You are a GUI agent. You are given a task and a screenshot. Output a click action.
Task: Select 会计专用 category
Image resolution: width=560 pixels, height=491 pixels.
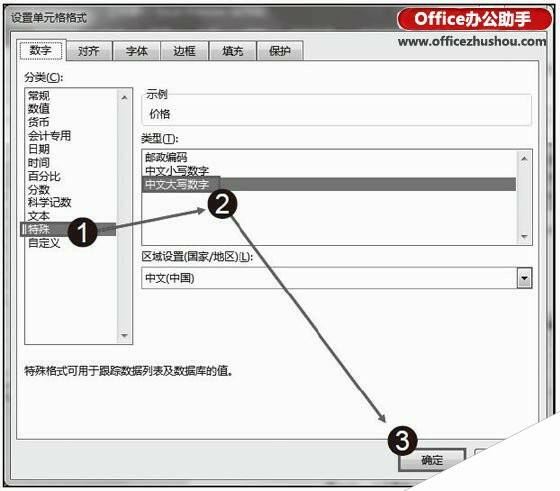coord(49,136)
